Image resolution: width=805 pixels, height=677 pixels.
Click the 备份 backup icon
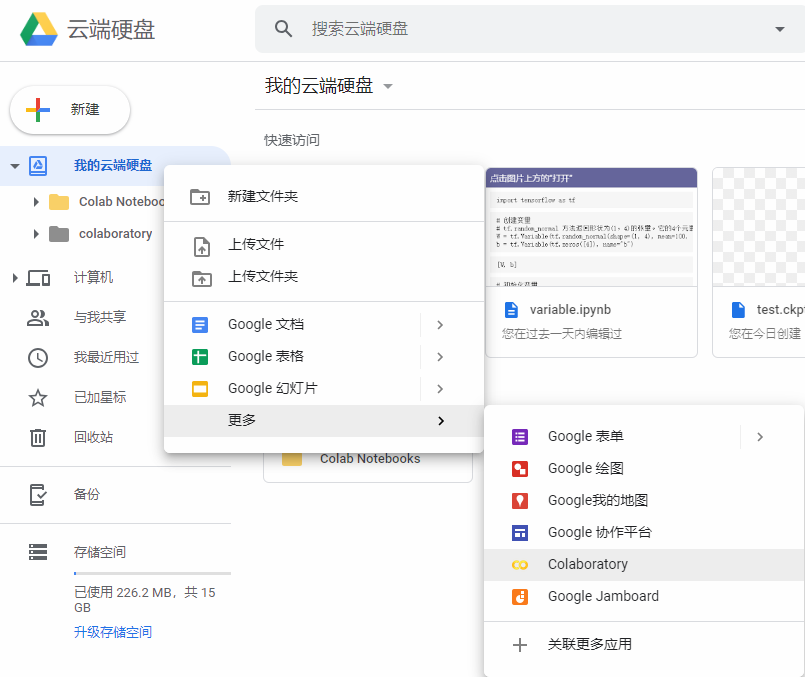coord(38,495)
